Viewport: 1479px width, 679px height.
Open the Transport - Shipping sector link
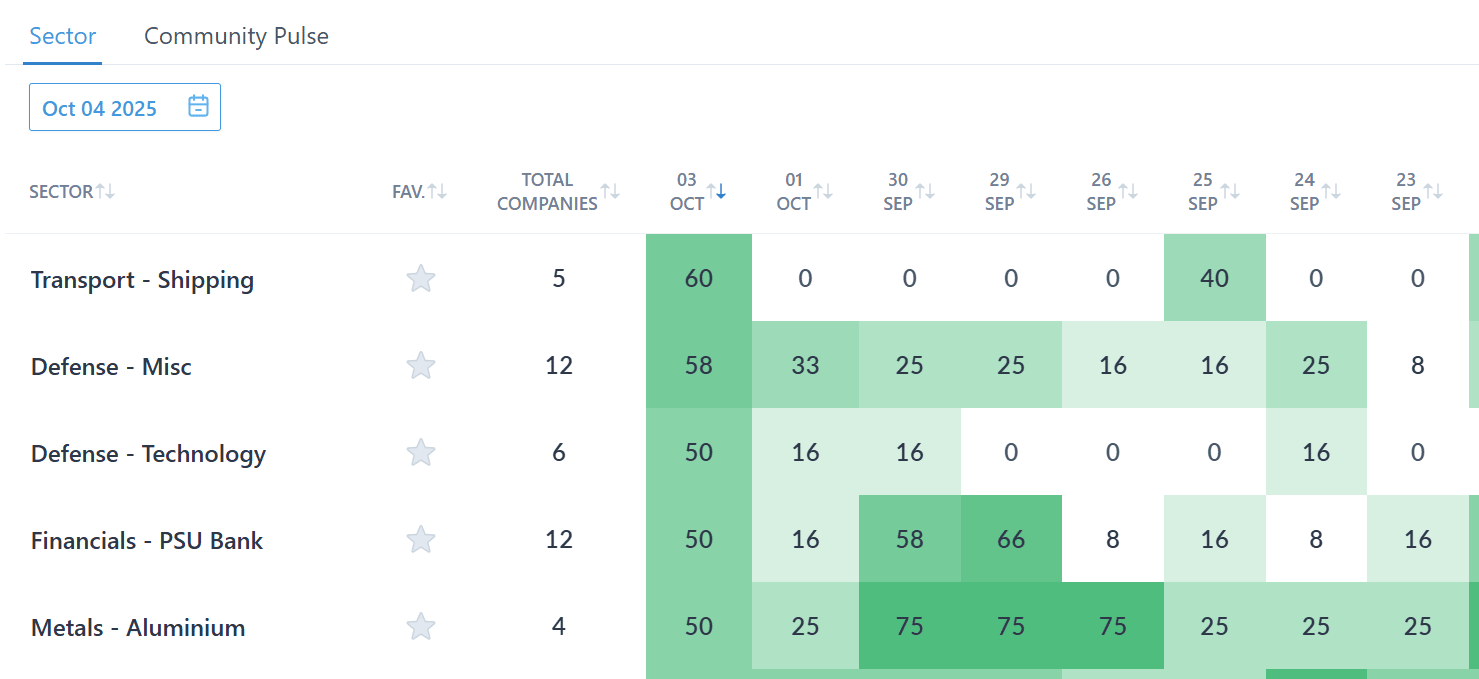pyautogui.click(x=142, y=280)
